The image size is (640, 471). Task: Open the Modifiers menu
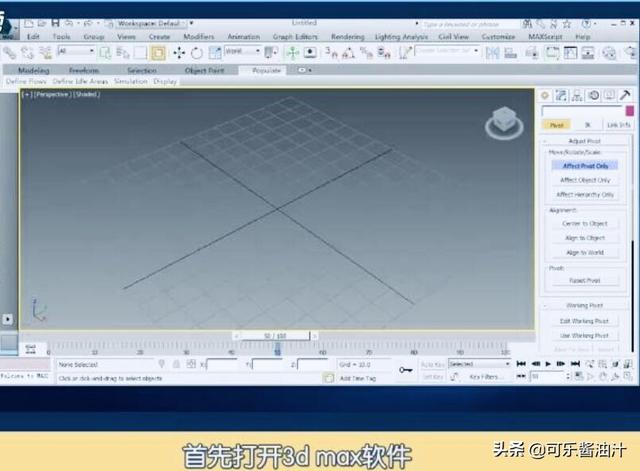(199, 37)
